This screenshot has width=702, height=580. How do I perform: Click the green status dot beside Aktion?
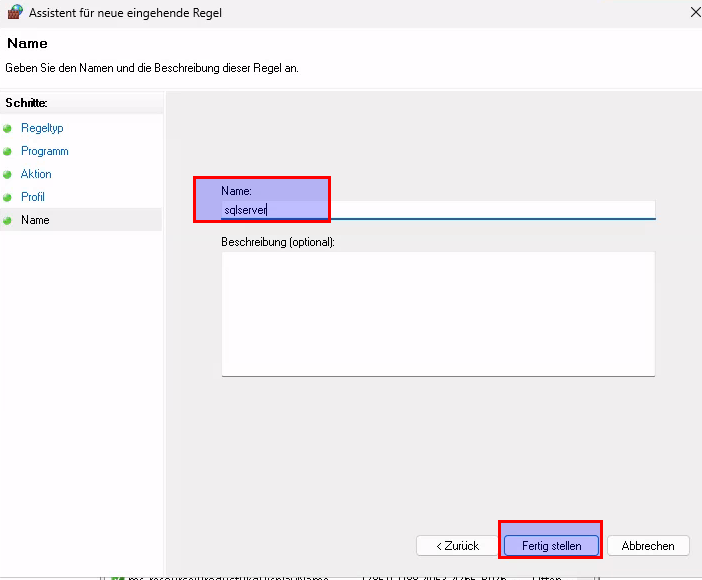click(x=8, y=175)
